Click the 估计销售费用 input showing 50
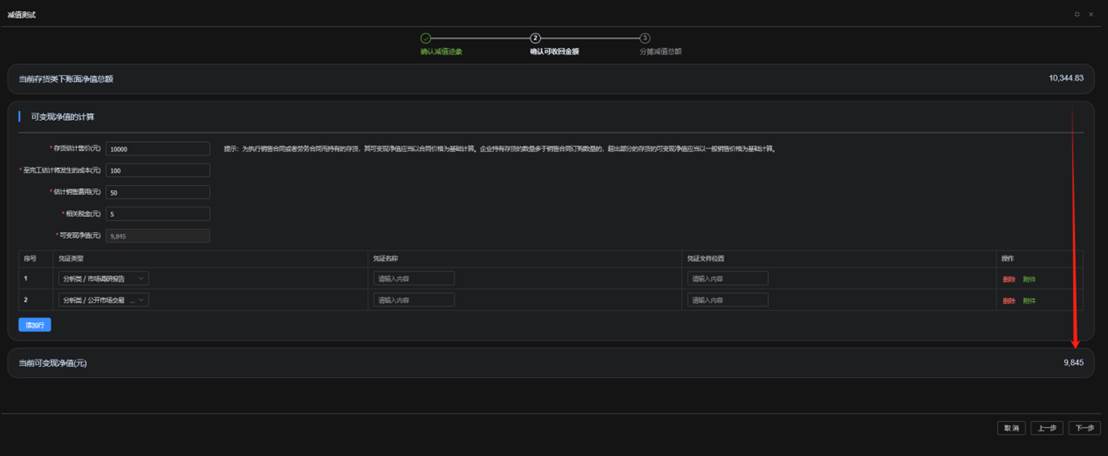Viewport: 1108px width, 456px height. coord(157,192)
